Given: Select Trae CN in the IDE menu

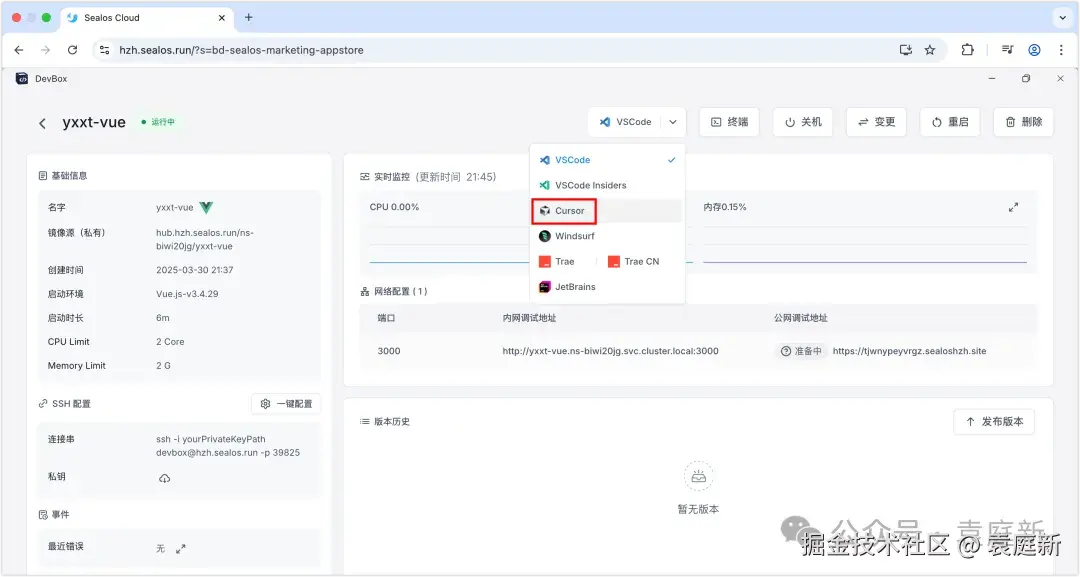Looking at the screenshot, I should 634,262.
